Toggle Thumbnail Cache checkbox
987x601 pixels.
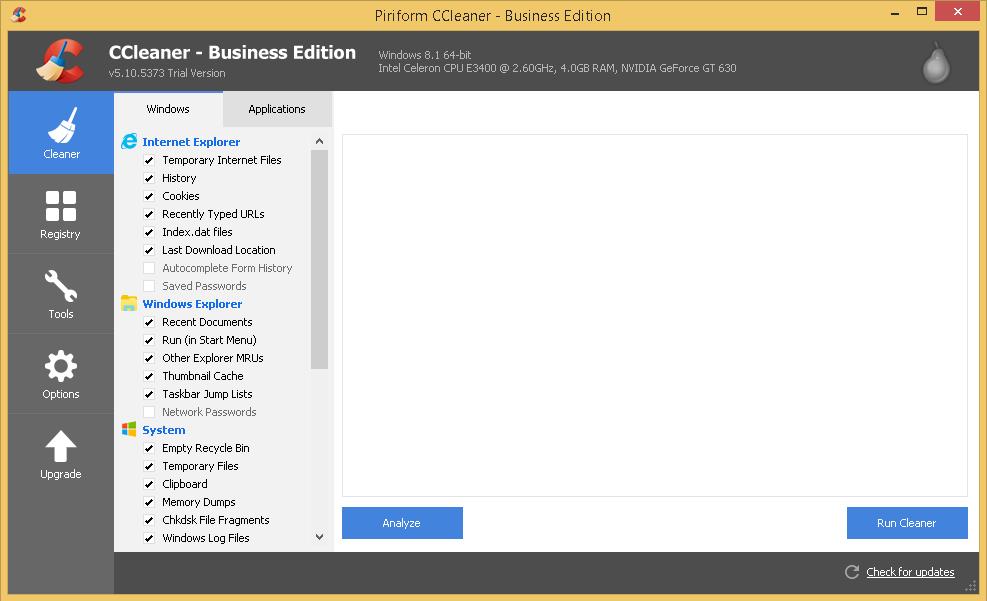pyautogui.click(x=149, y=376)
